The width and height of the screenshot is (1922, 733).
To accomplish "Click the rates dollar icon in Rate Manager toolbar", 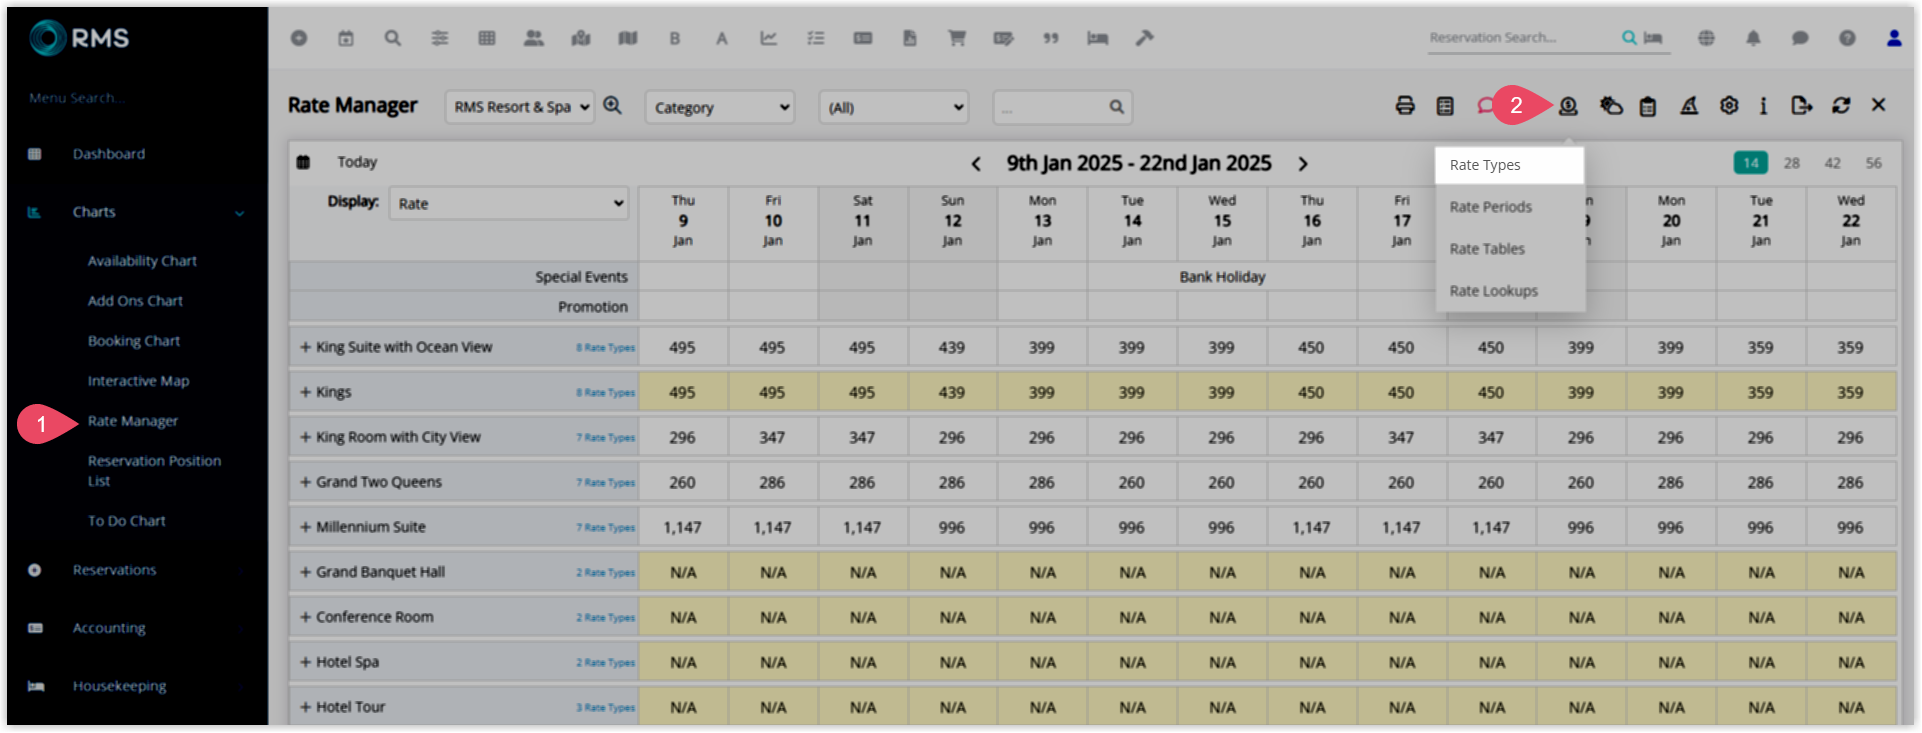I will 1568,105.
